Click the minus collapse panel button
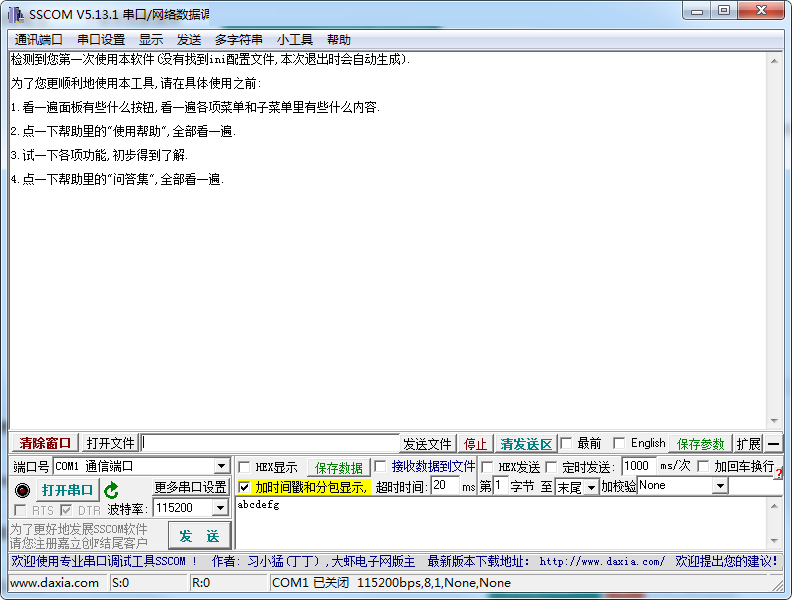This screenshot has width=792, height=600. 774,444
